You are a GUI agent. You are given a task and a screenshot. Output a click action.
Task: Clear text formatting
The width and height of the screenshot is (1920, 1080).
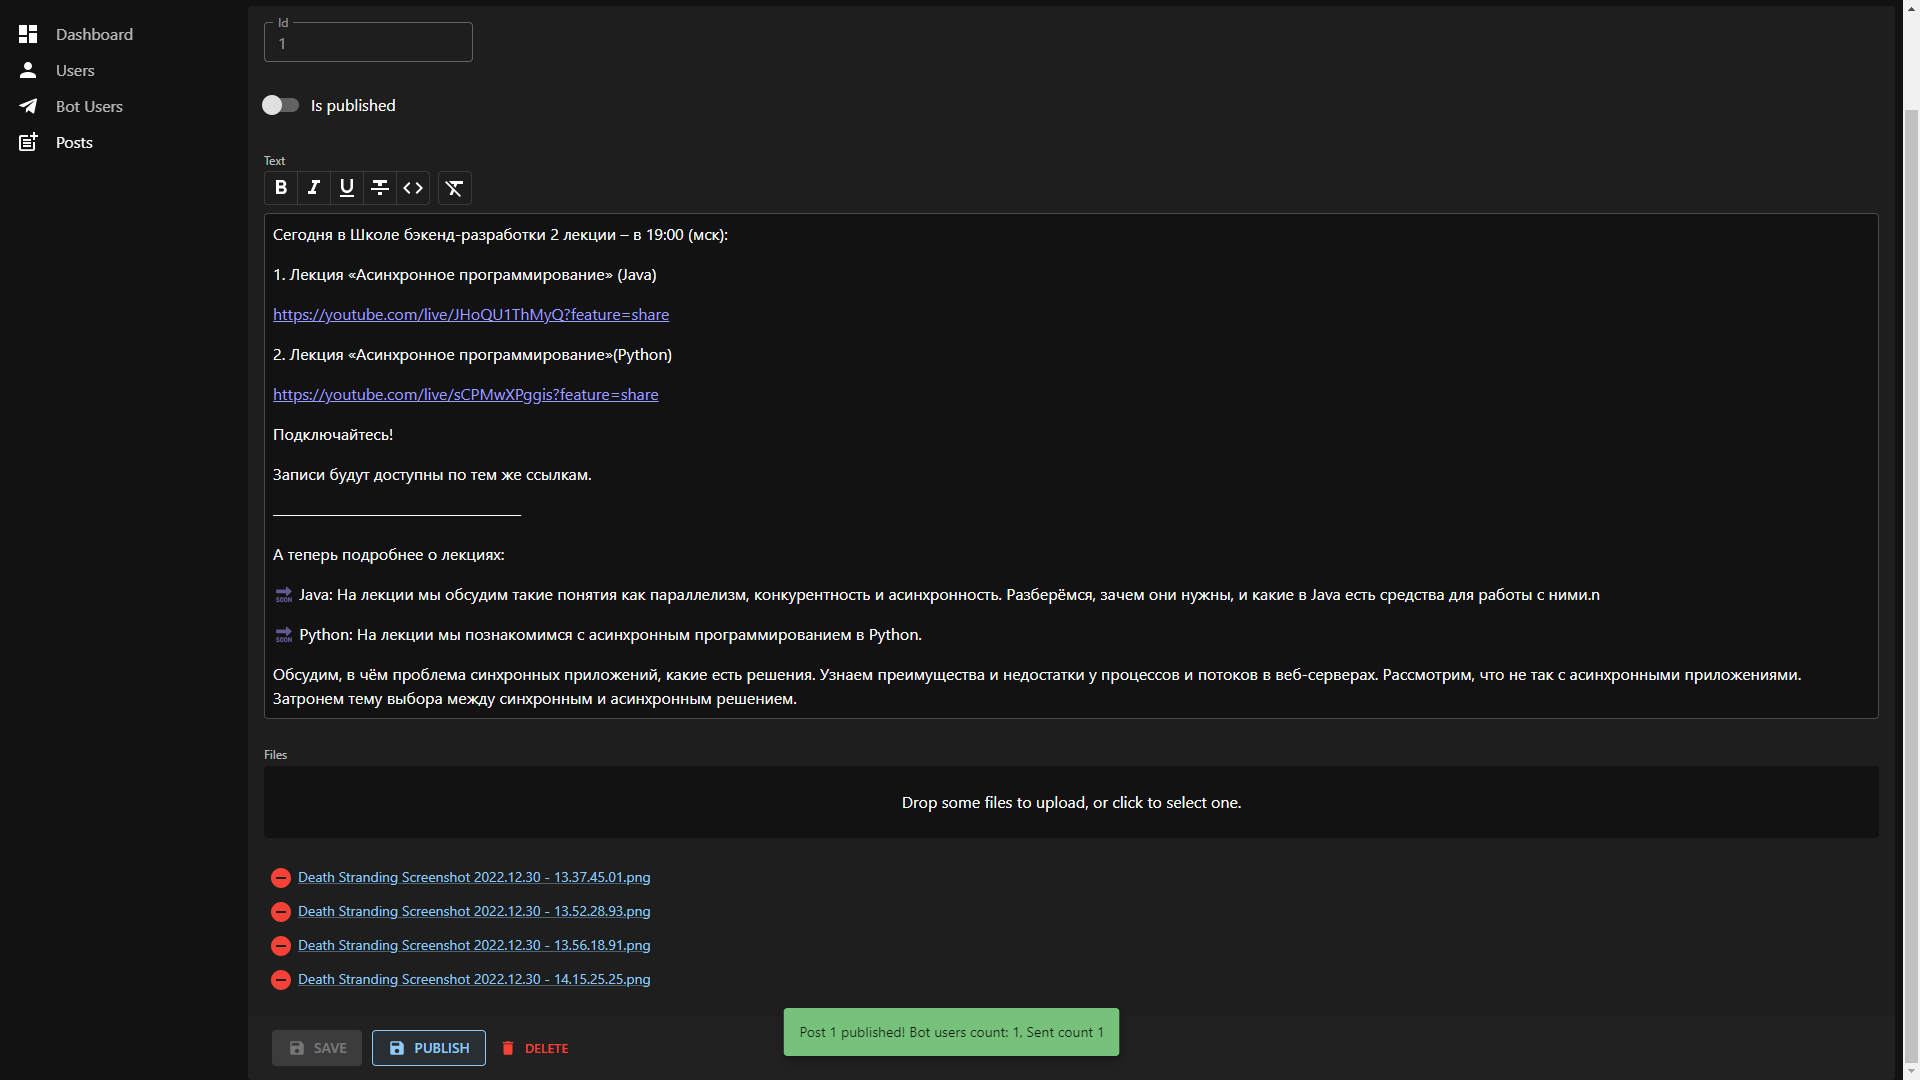(455, 188)
